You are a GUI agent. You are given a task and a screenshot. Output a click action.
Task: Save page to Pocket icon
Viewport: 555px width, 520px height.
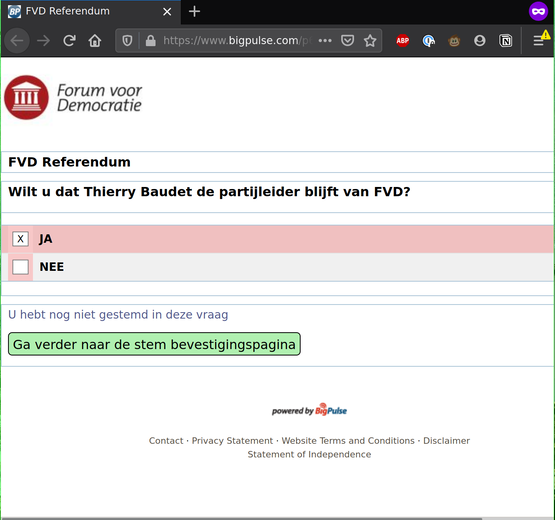click(x=347, y=41)
